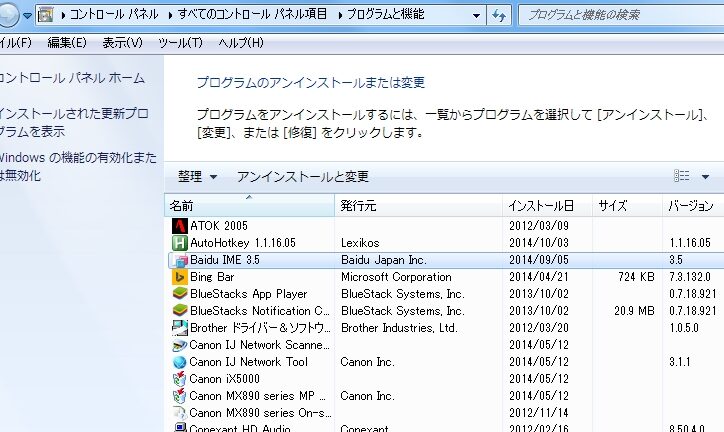Image resolution: width=724 pixels, height=432 pixels.
Task: Open the 編集(E) menu
Action: [x=67, y=43]
